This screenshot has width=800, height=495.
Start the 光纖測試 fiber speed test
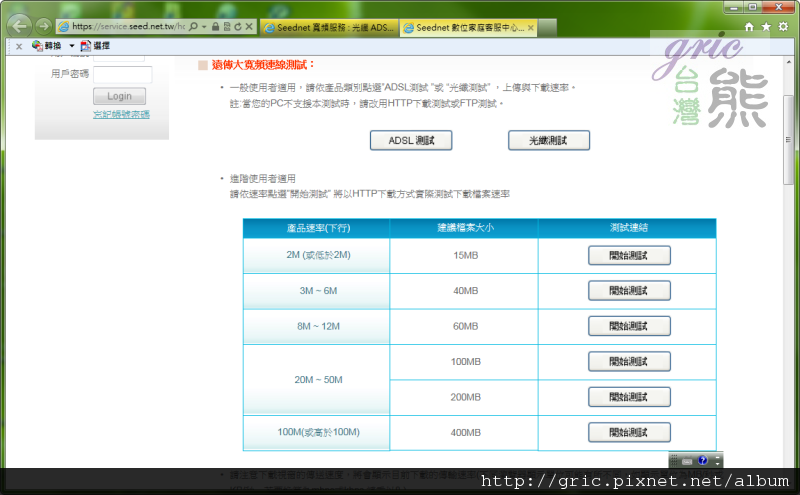coord(548,140)
